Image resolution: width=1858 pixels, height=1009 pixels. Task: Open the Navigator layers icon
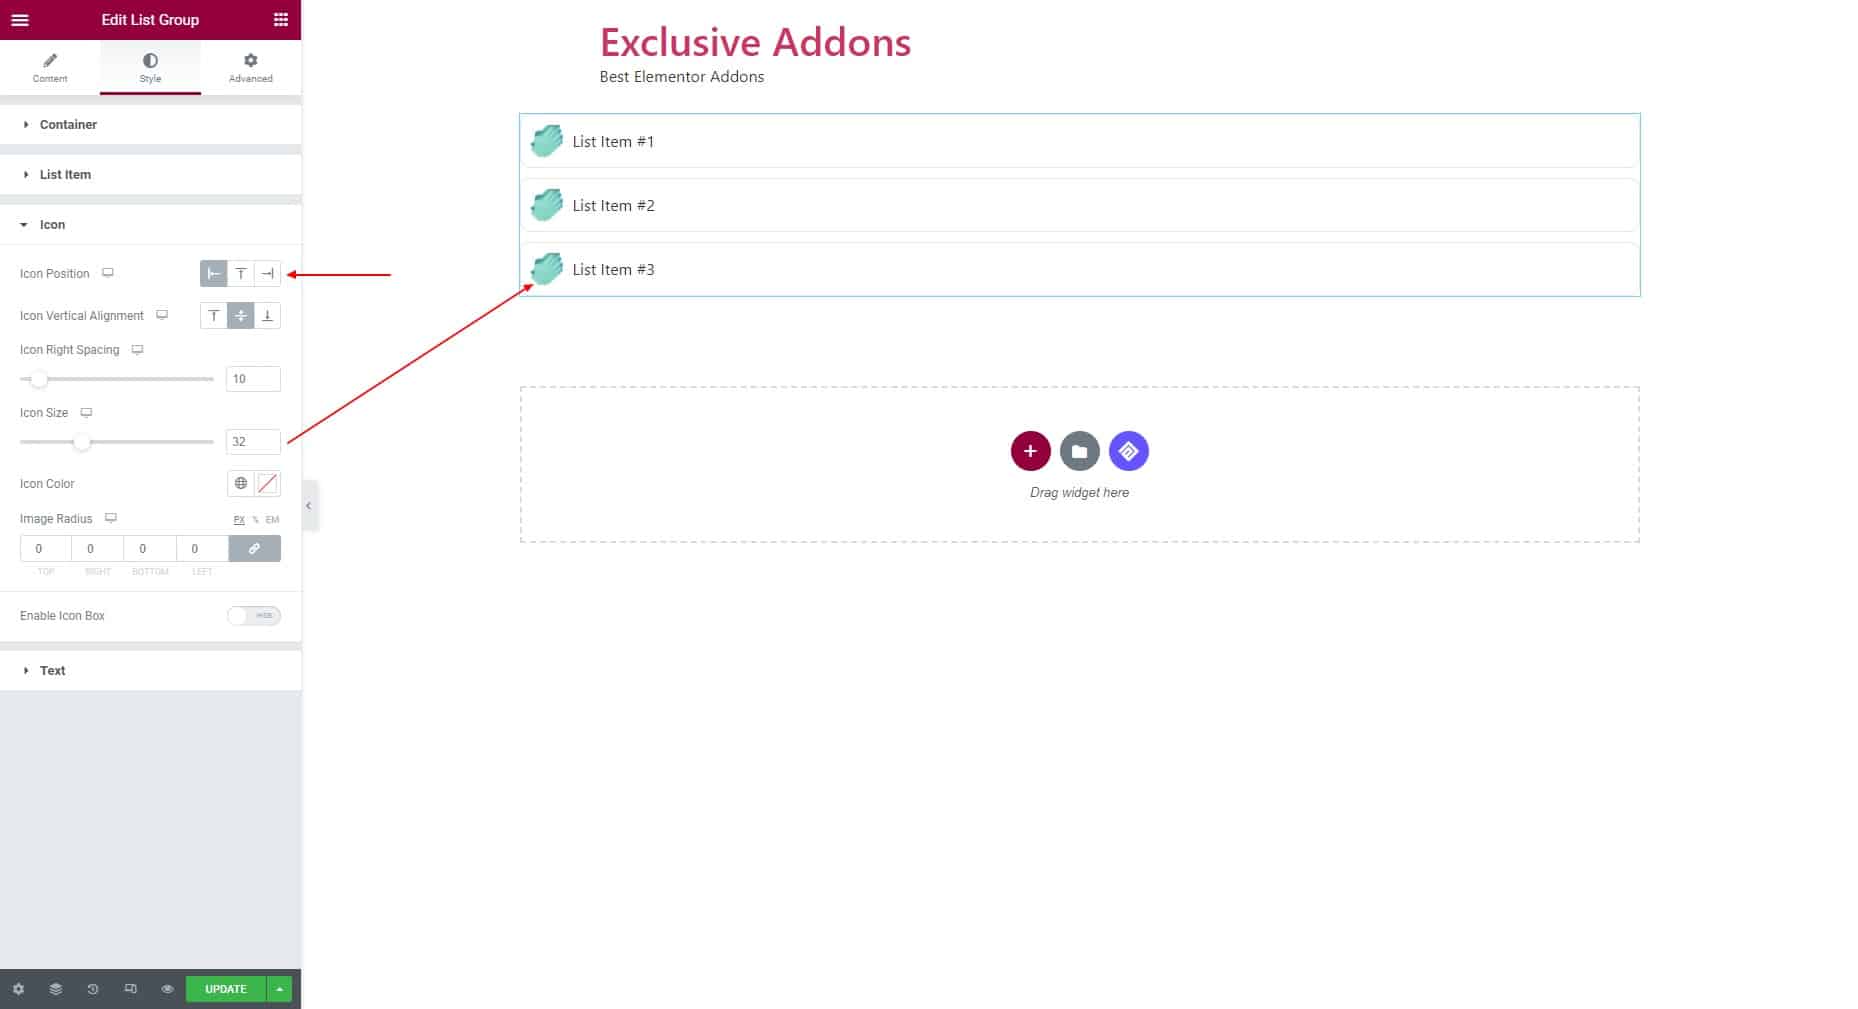56,989
